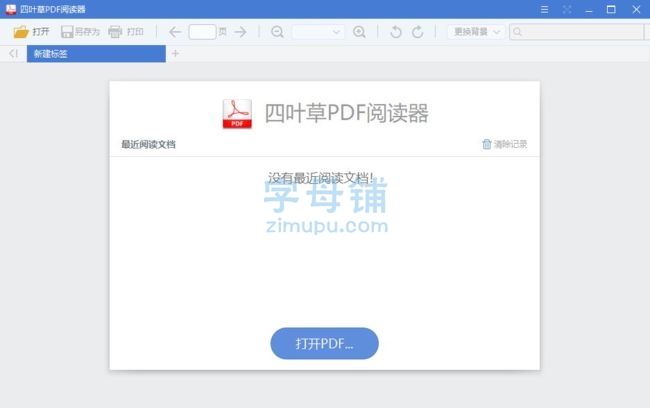Close the PDF reader window
The width and height of the screenshot is (650, 408).
tap(636, 10)
